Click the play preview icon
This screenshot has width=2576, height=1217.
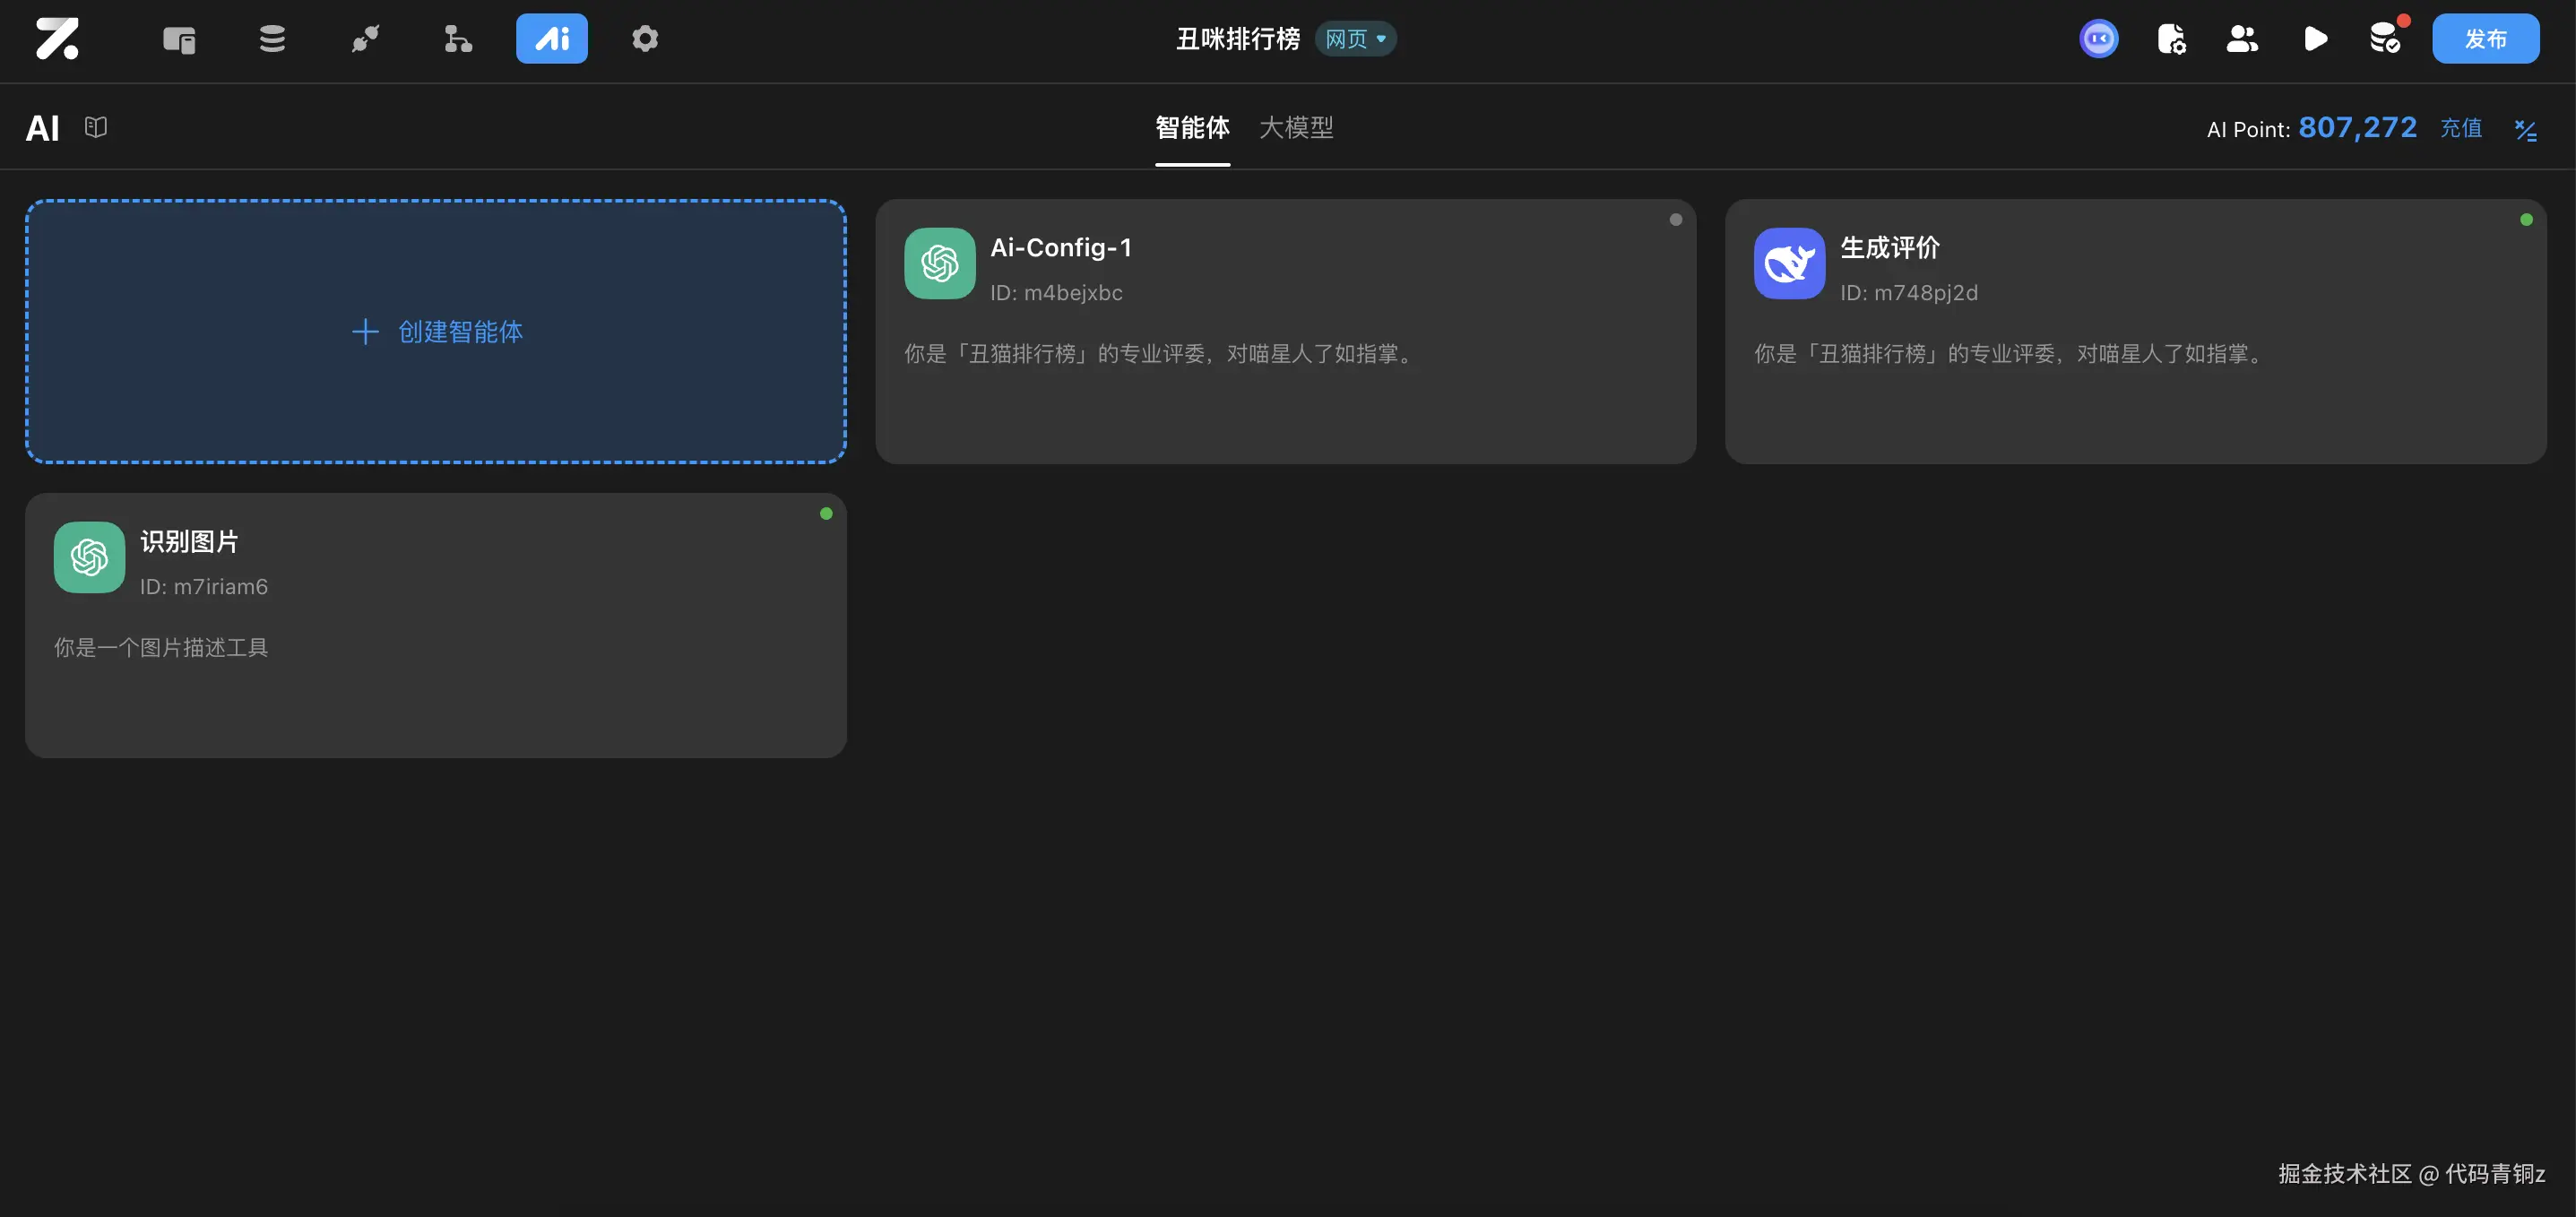(x=2315, y=39)
